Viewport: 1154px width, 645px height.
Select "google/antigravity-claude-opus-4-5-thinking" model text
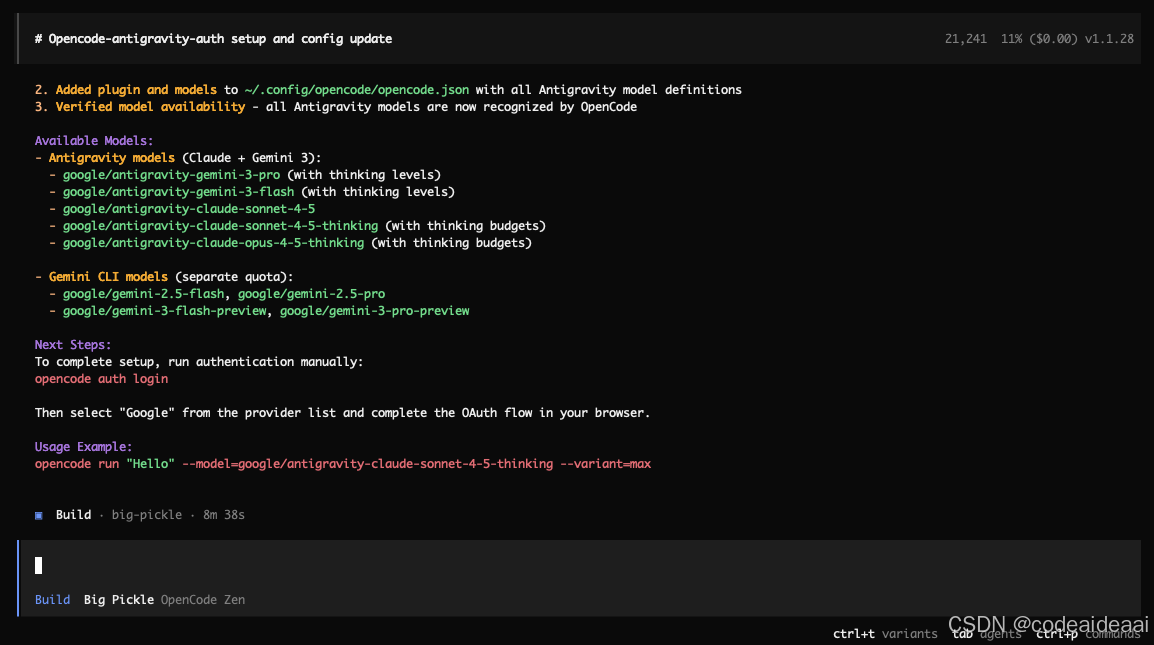(213, 242)
